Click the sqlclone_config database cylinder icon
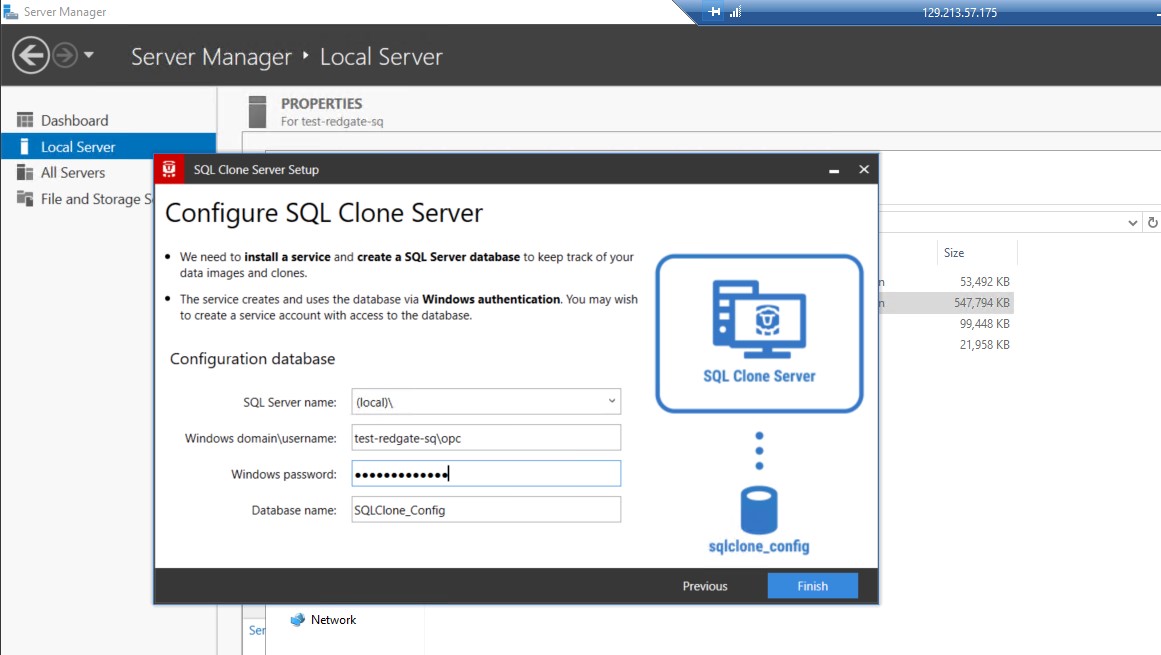The image size is (1161, 655). (x=759, y=510)
